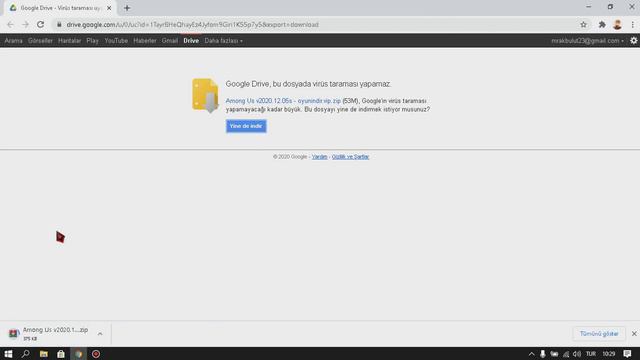Screen dimensions: 640x360
Task: Reload the page
Action: (x=40, y=24)
